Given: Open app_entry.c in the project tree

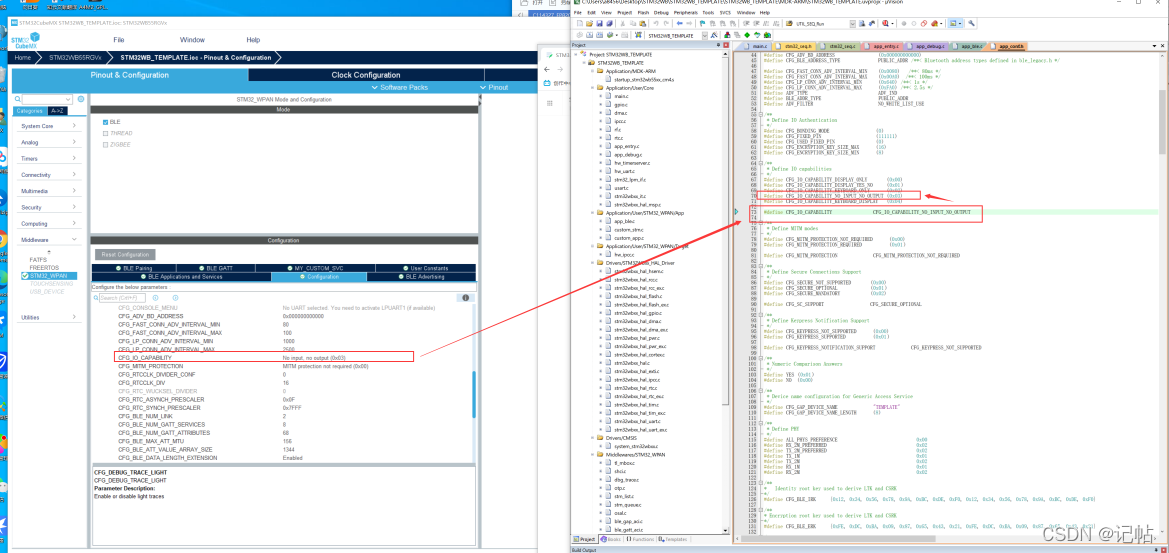Looking at the screenshot, I should 625,146.
